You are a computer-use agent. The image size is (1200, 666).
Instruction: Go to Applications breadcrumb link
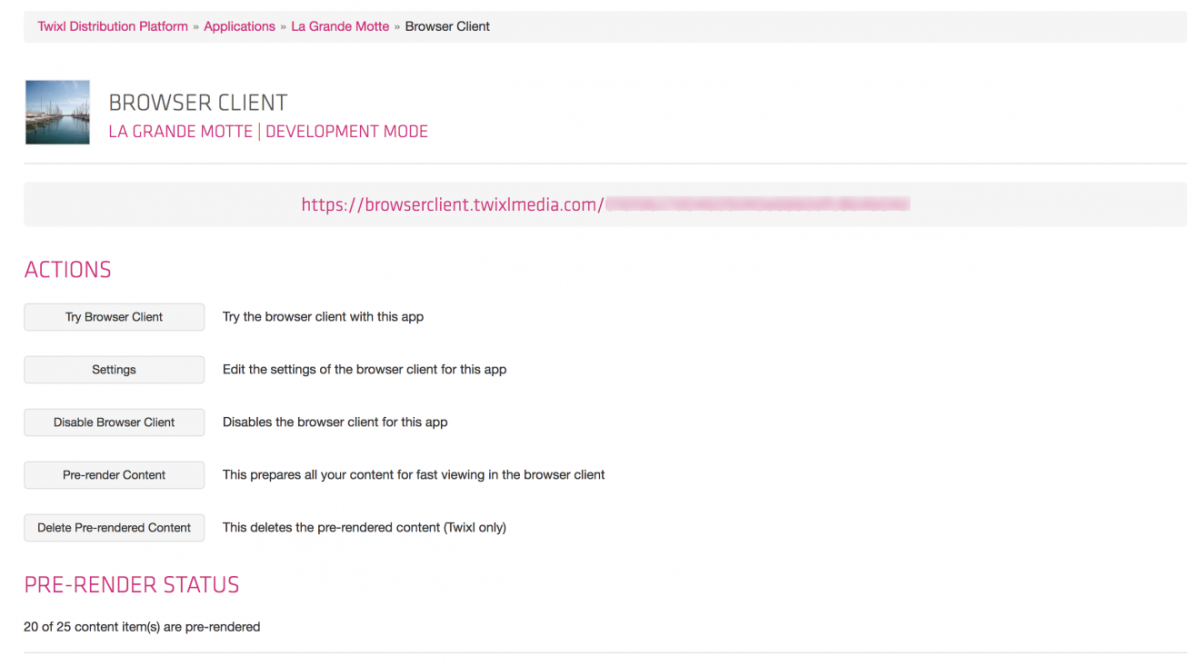[239, 27]
